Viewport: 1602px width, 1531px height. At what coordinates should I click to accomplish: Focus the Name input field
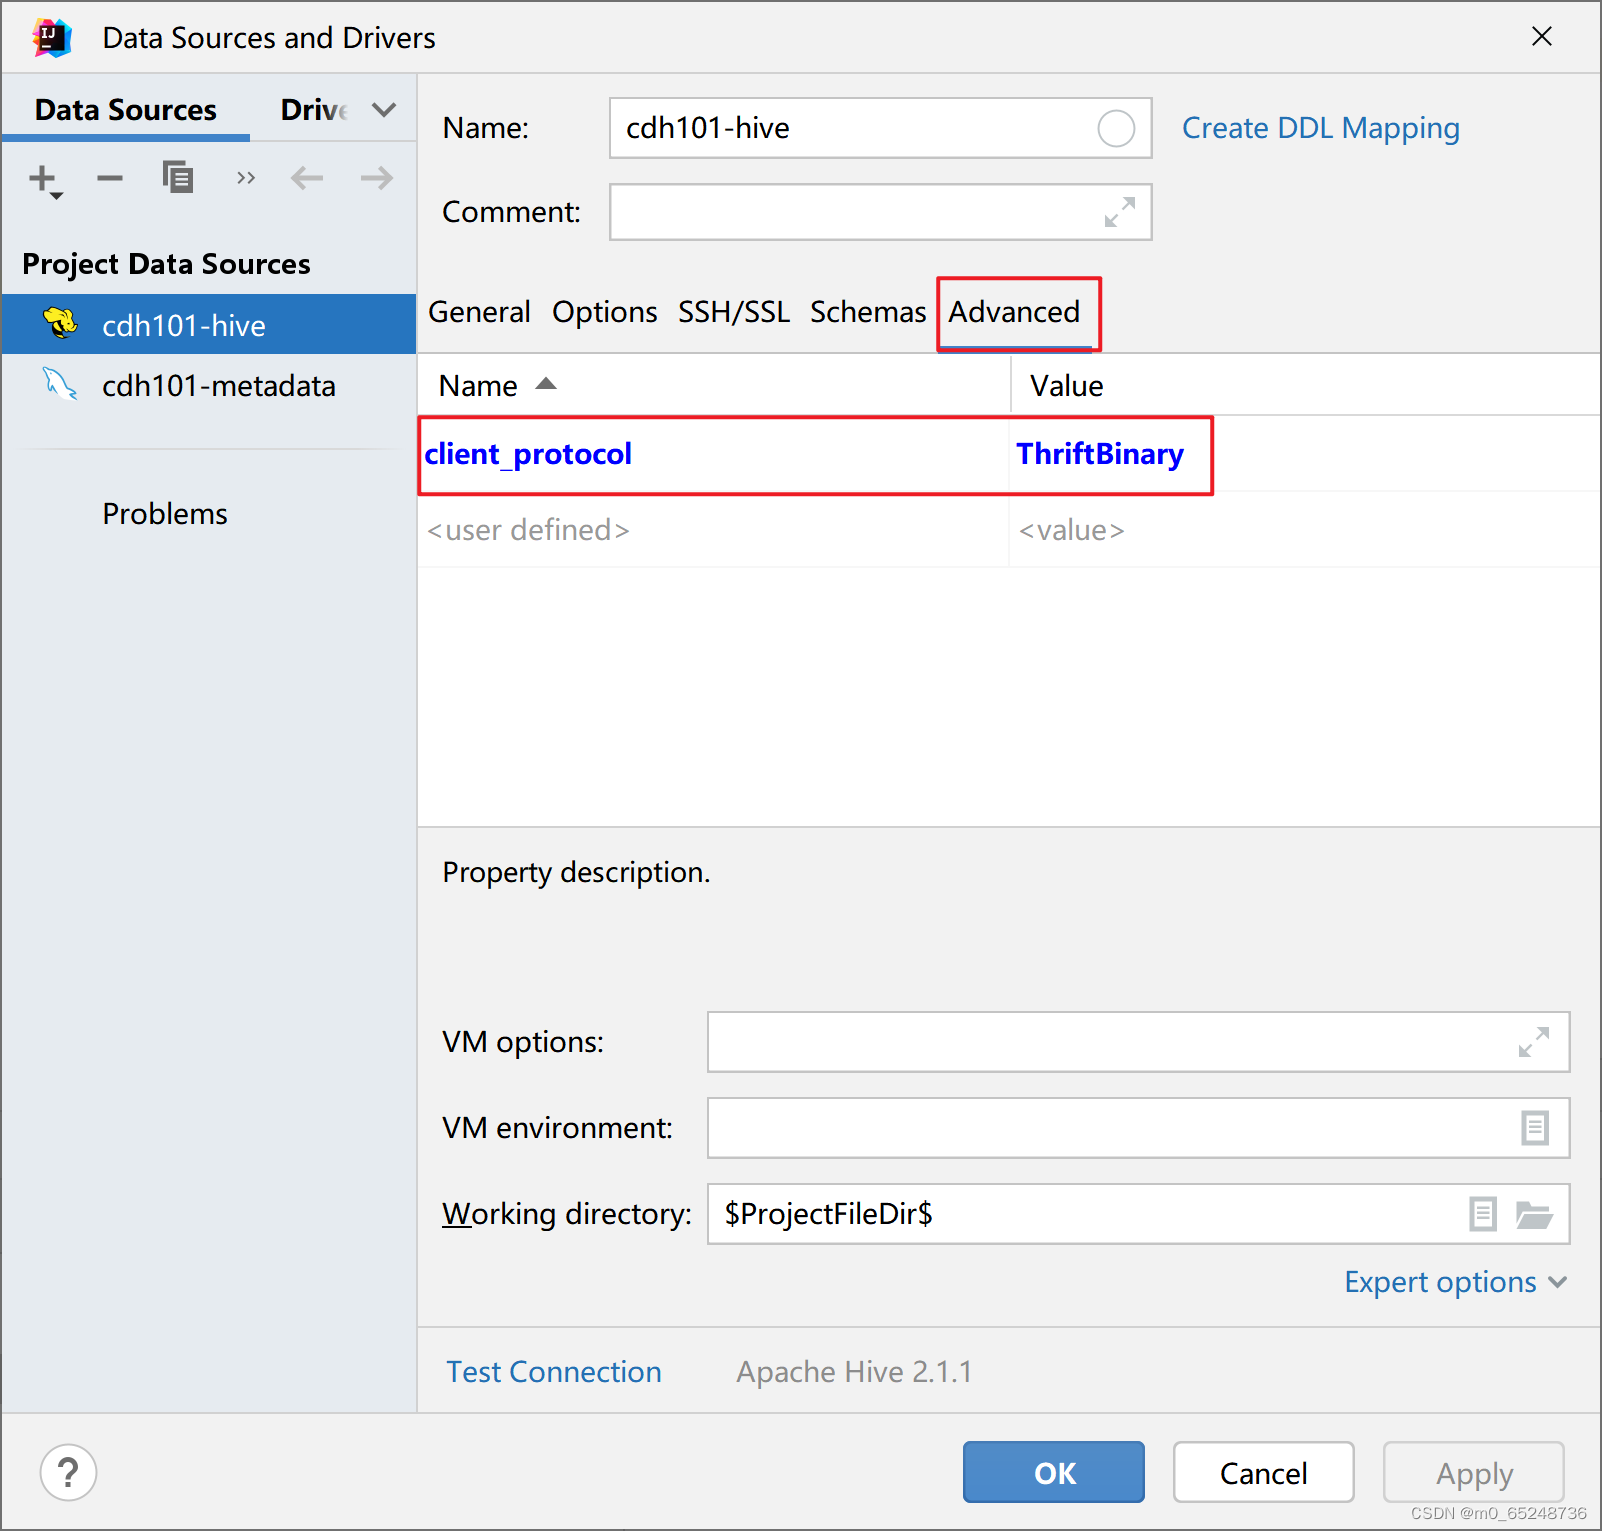[880, 128]
